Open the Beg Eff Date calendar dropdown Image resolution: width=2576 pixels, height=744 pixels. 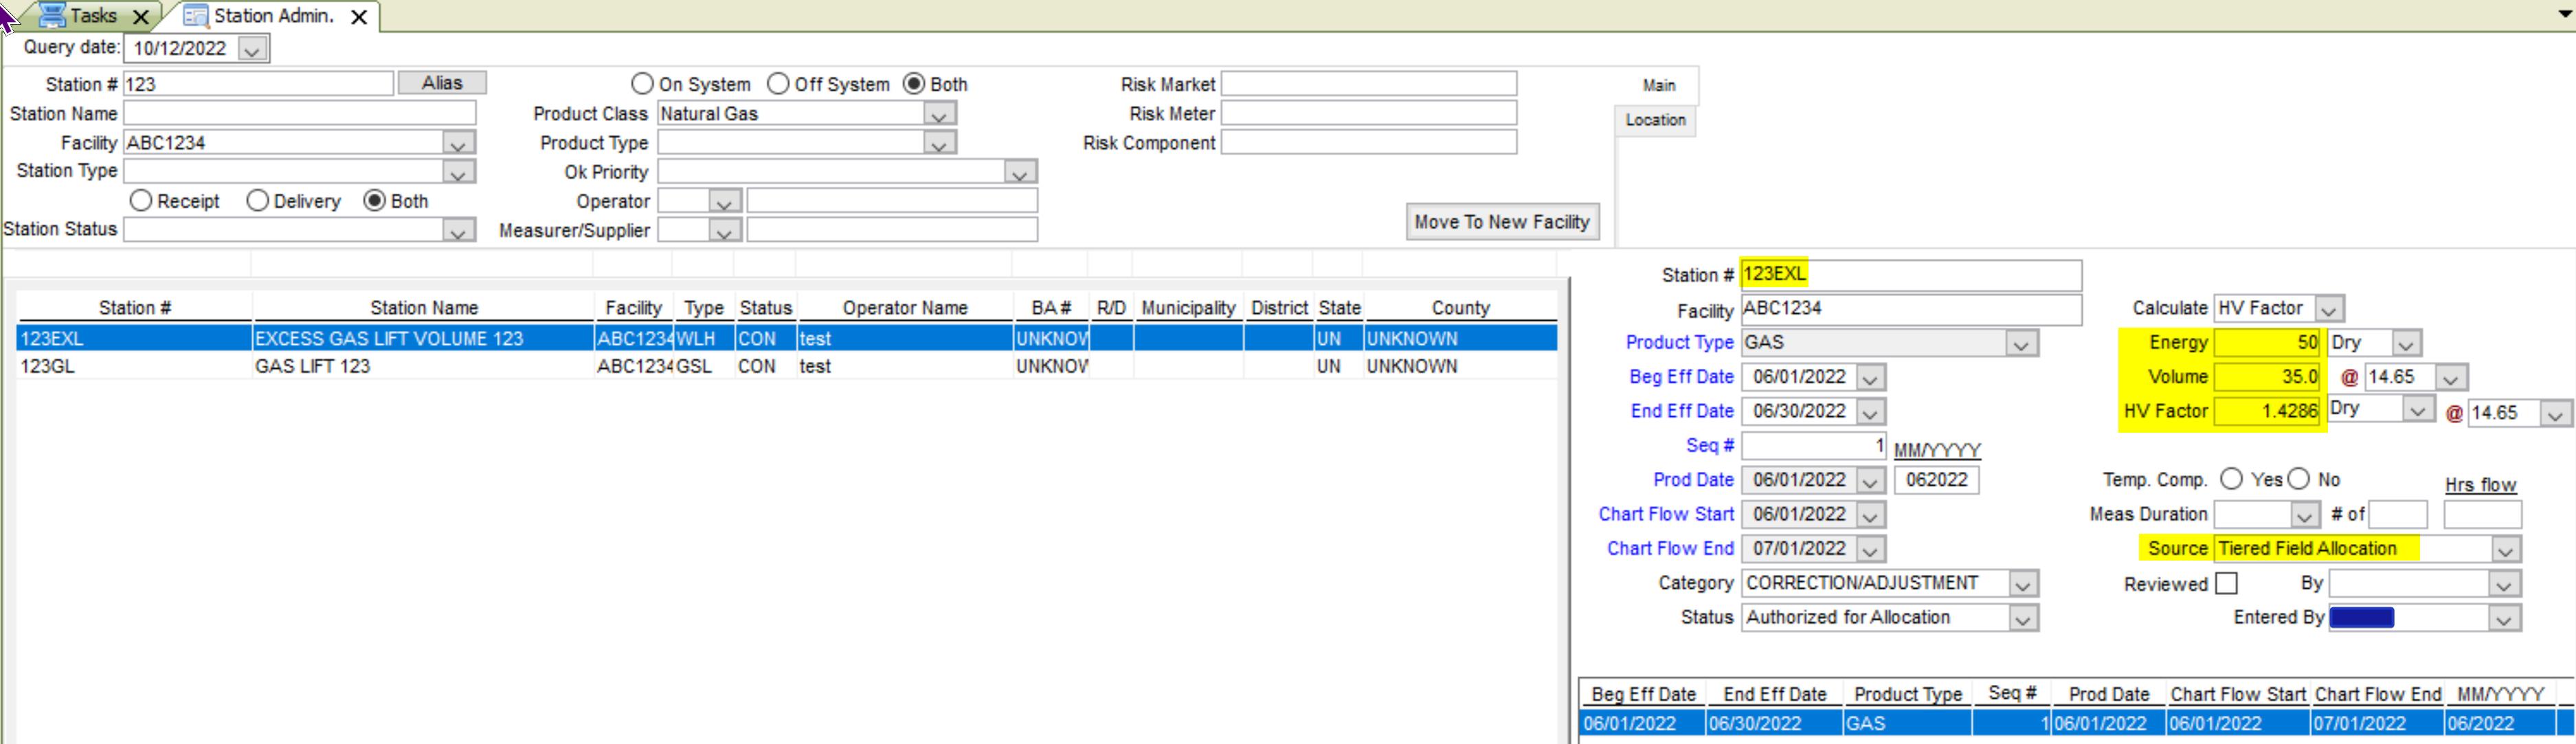(1871, 378)
